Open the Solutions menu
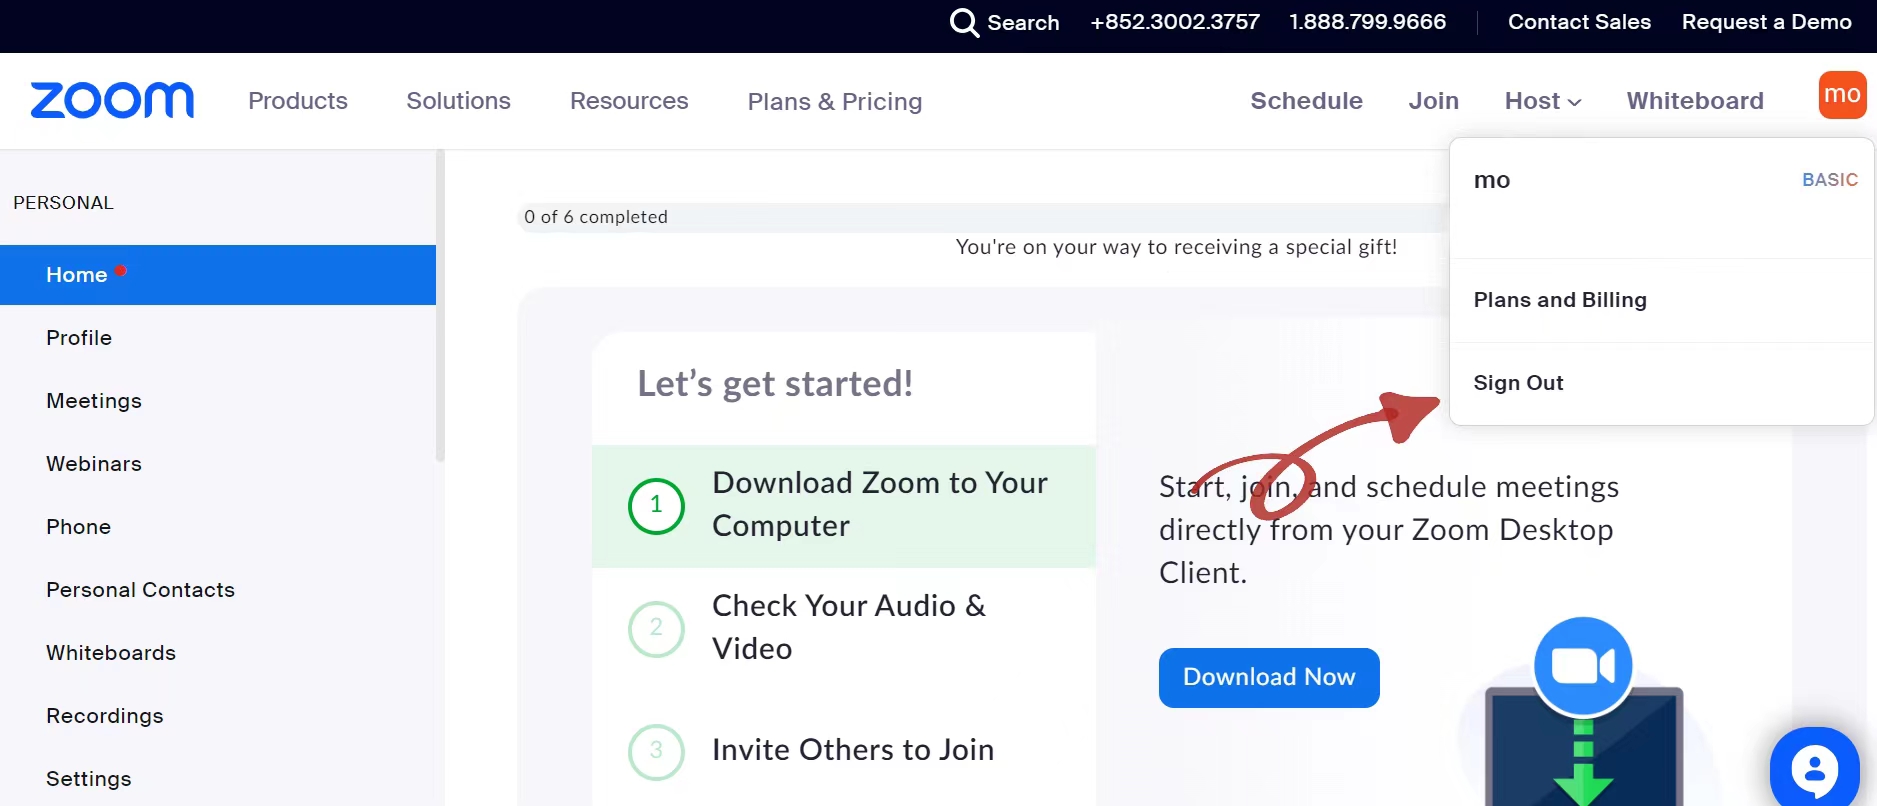The height and width of the screenshot is (806, 1877). pyautogui.click(x=458, y=101)
